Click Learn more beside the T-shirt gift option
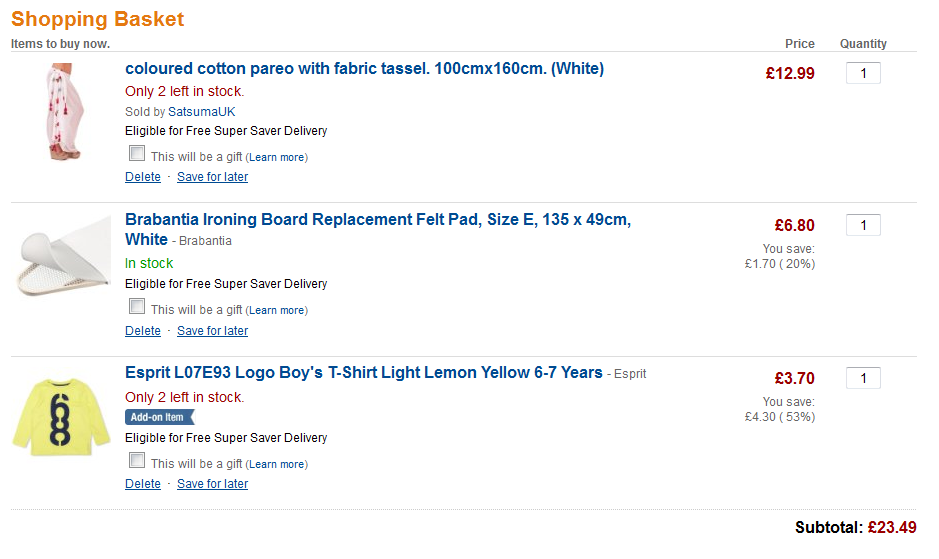Screen dimensions: 939x559 point(276,465)
